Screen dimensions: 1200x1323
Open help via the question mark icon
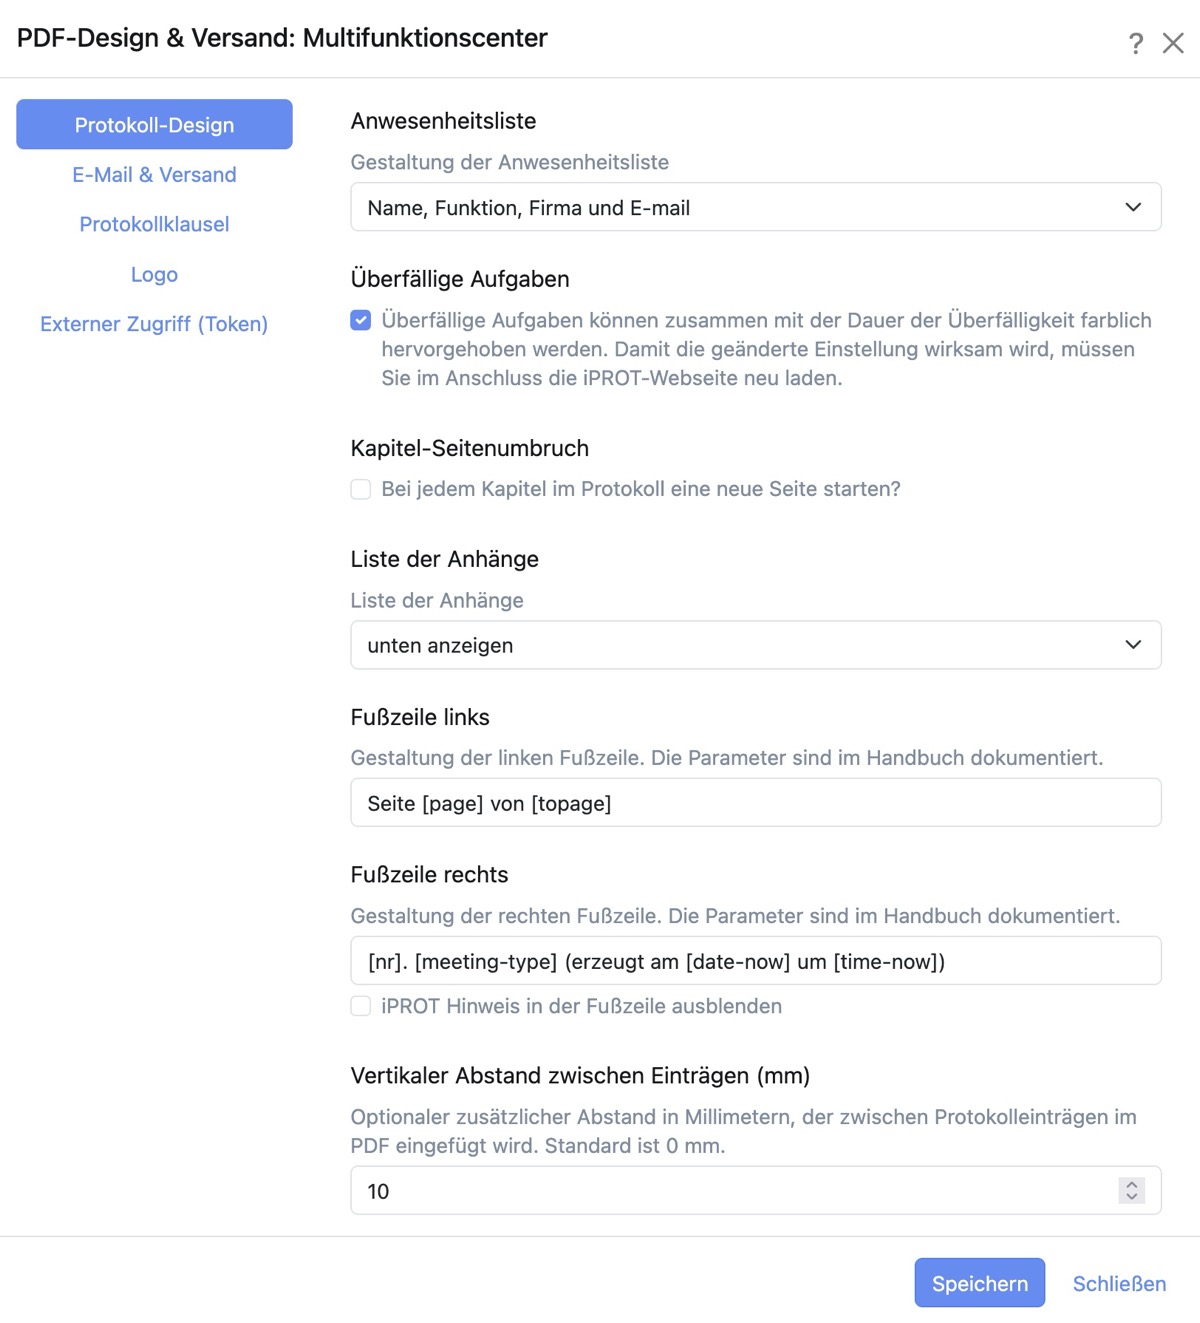tap(1136, 43)
